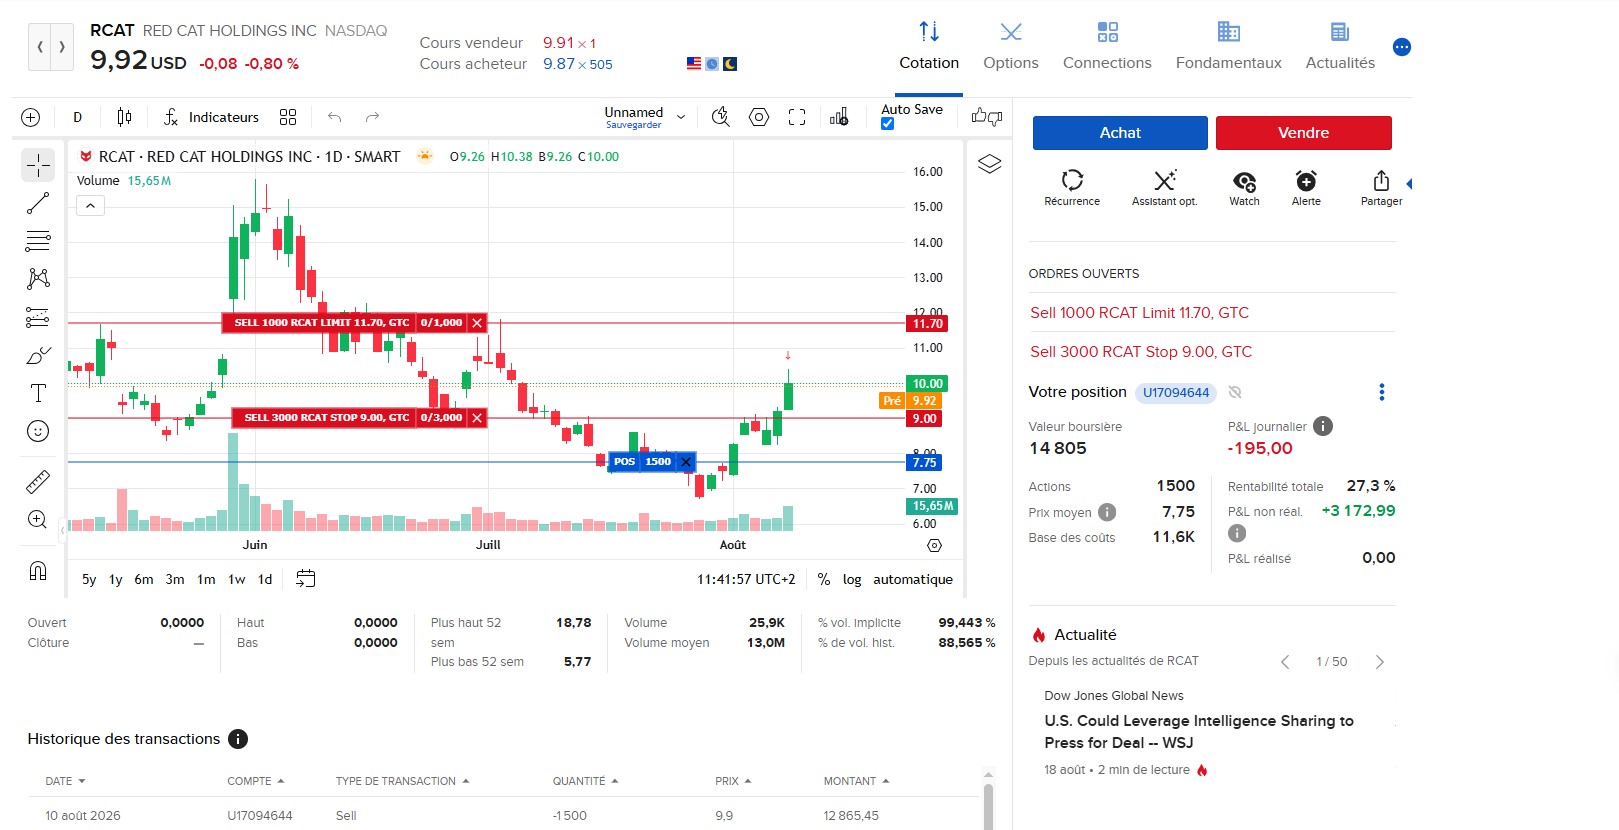Undo the last chart action
Viewport: 1619px width, 830px height.
[334, 117]
